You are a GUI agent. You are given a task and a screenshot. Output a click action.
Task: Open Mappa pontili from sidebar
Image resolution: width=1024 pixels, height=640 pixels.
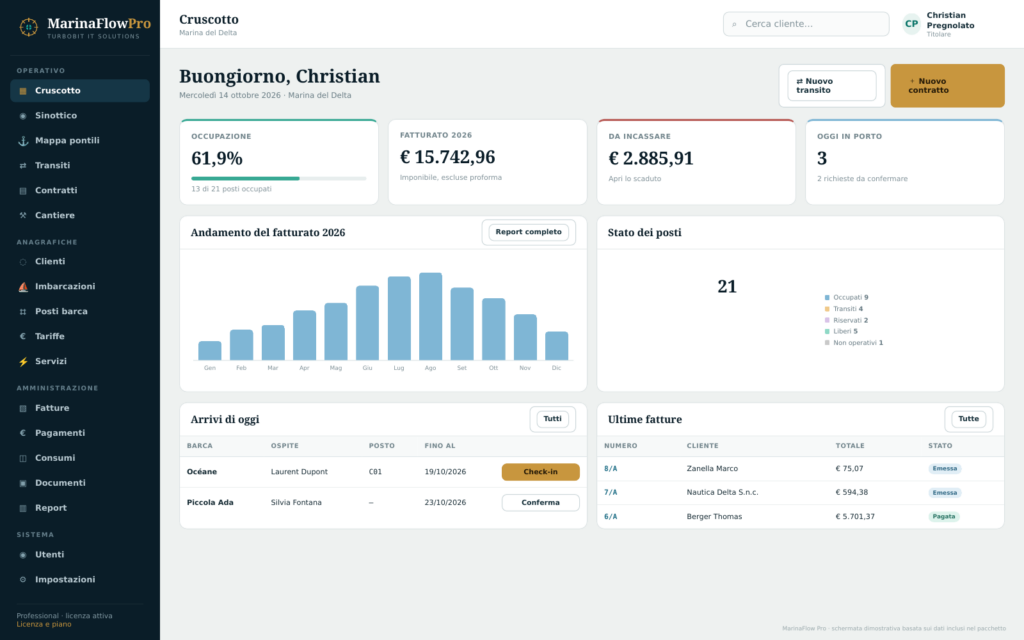(x=80, y=140)
